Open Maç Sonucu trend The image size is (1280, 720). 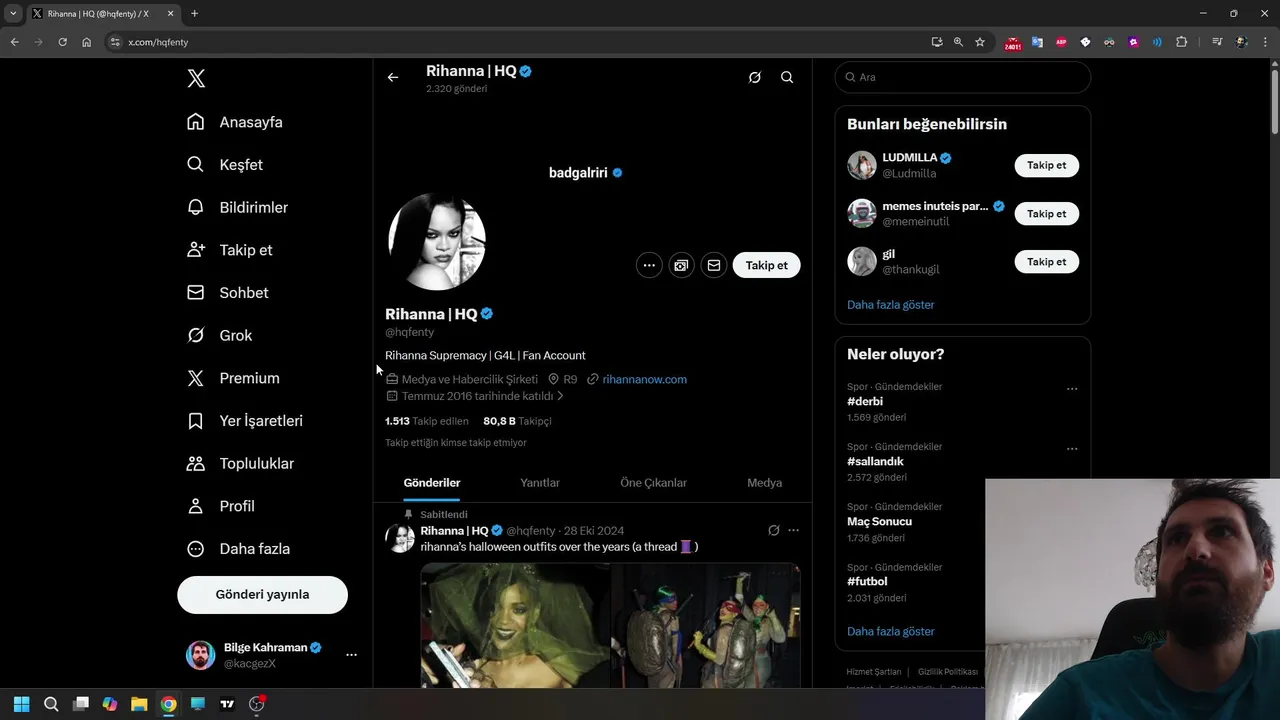(x=879, y=521)
